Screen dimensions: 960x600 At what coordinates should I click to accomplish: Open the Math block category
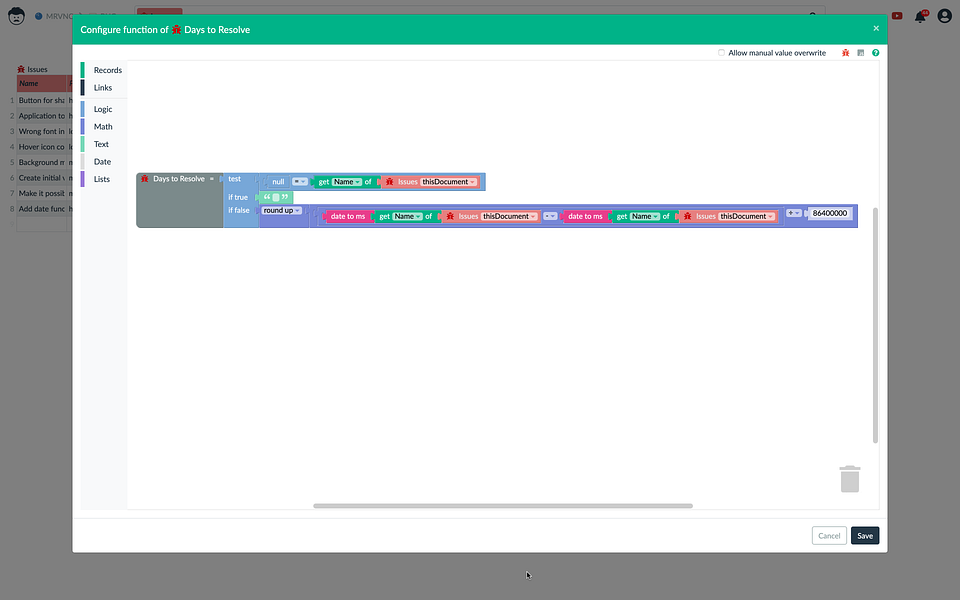pos(104,127)
